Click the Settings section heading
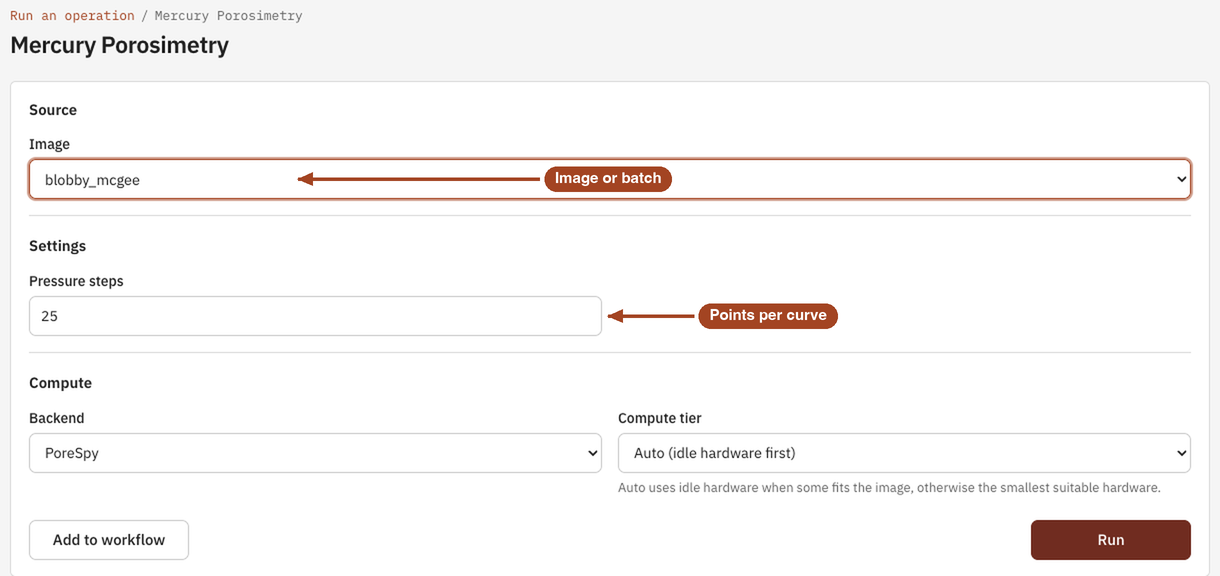This screenshot has height=576, width=1220. point(58,246)
